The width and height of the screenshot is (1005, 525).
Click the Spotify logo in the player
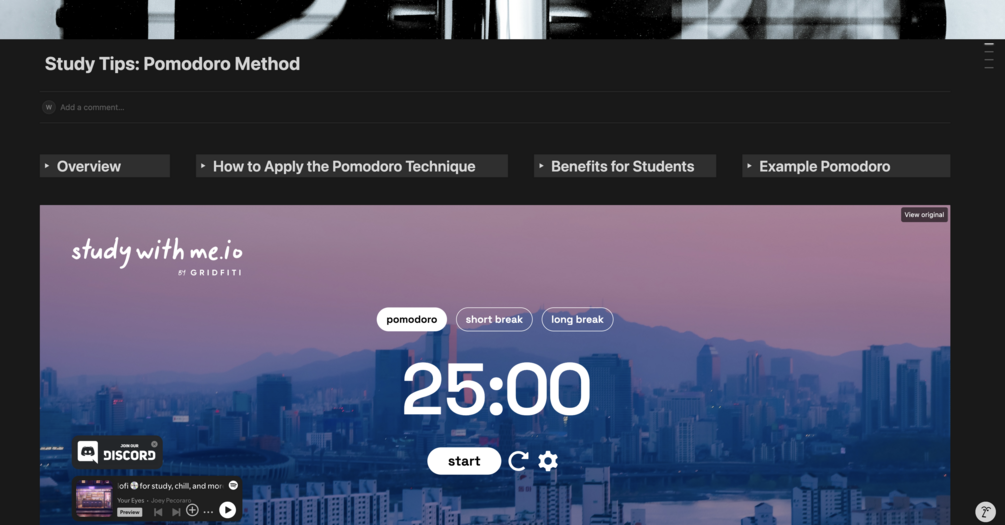[x=233, y=486]
